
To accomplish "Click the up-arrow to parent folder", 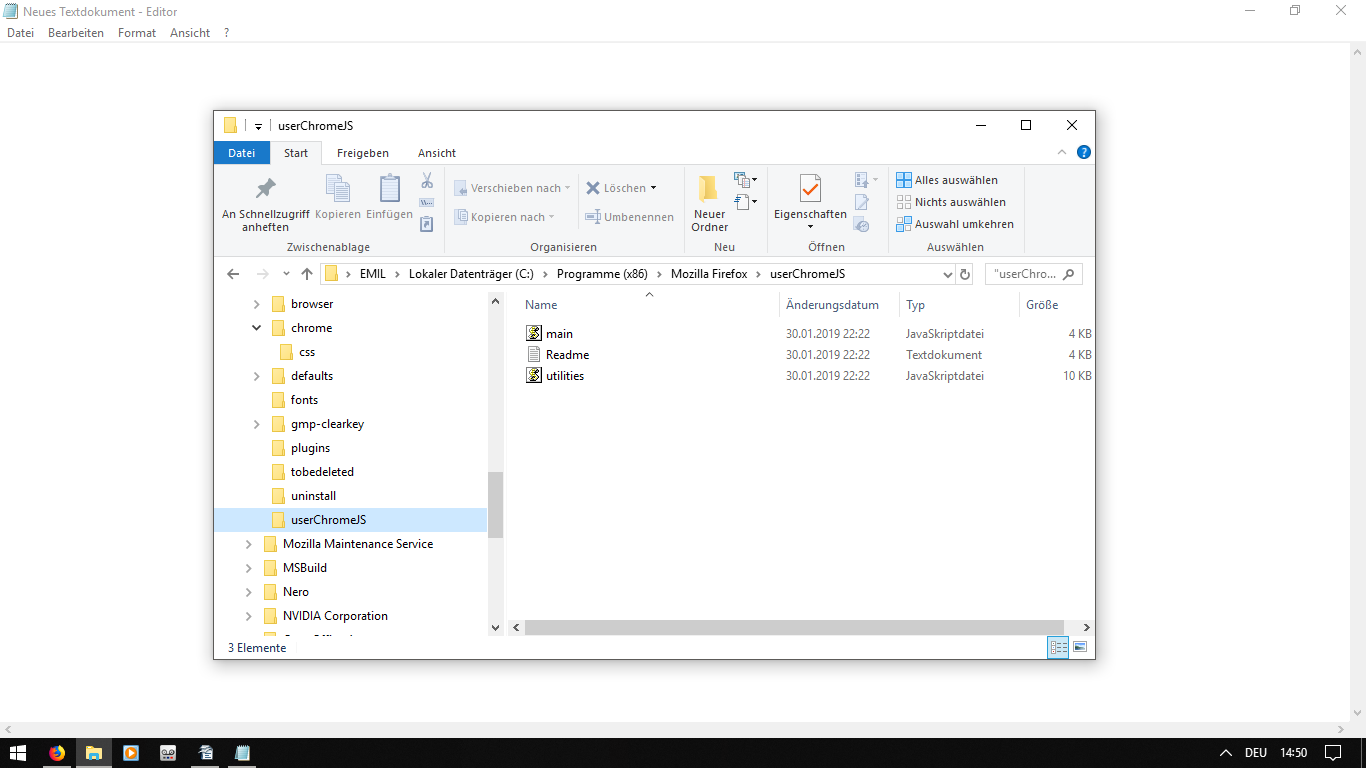I will coord(307,274).
